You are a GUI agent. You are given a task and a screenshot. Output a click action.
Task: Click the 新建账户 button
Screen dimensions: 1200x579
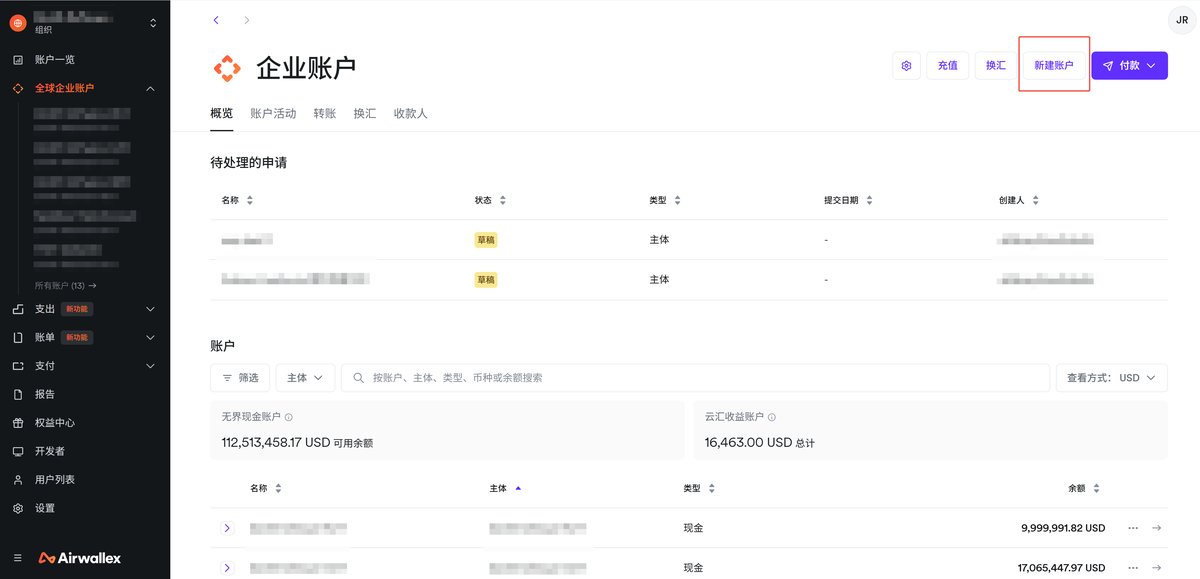click(1054, 66)
